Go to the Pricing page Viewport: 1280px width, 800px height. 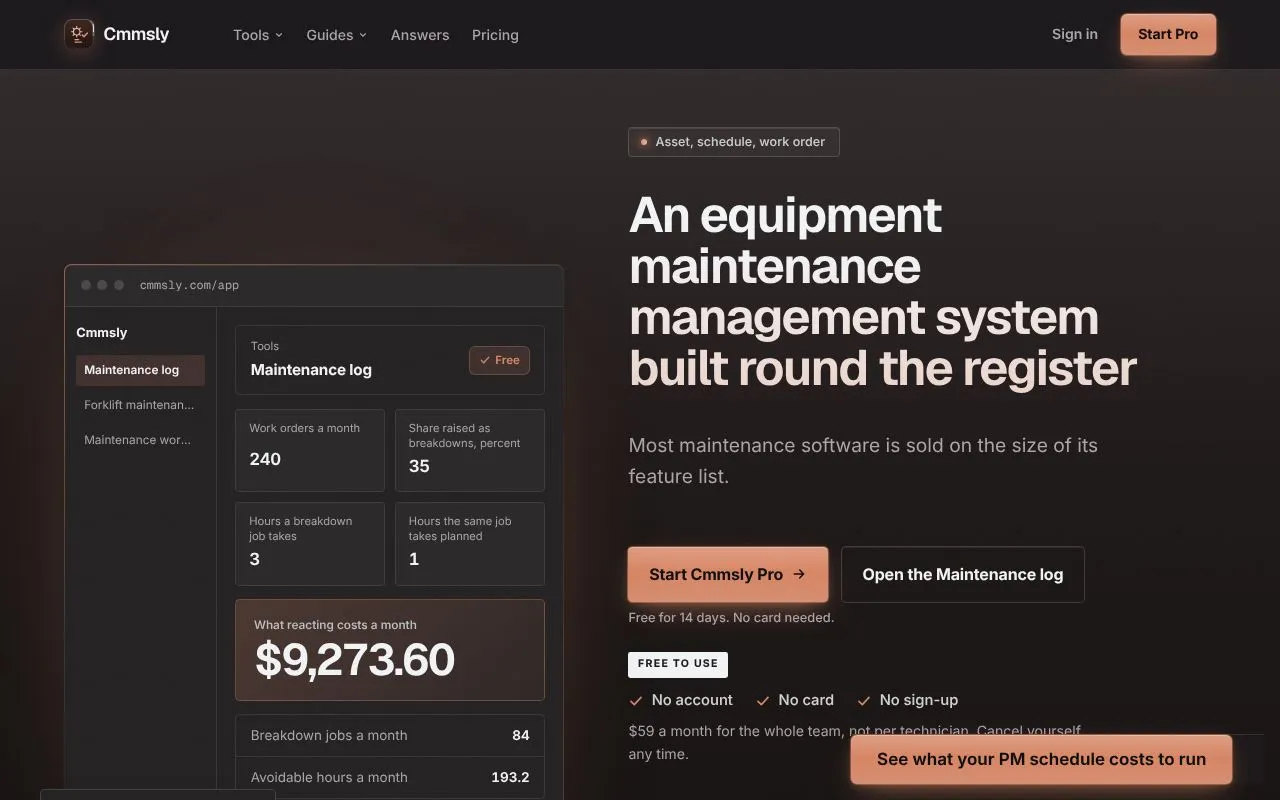(495, 35)
